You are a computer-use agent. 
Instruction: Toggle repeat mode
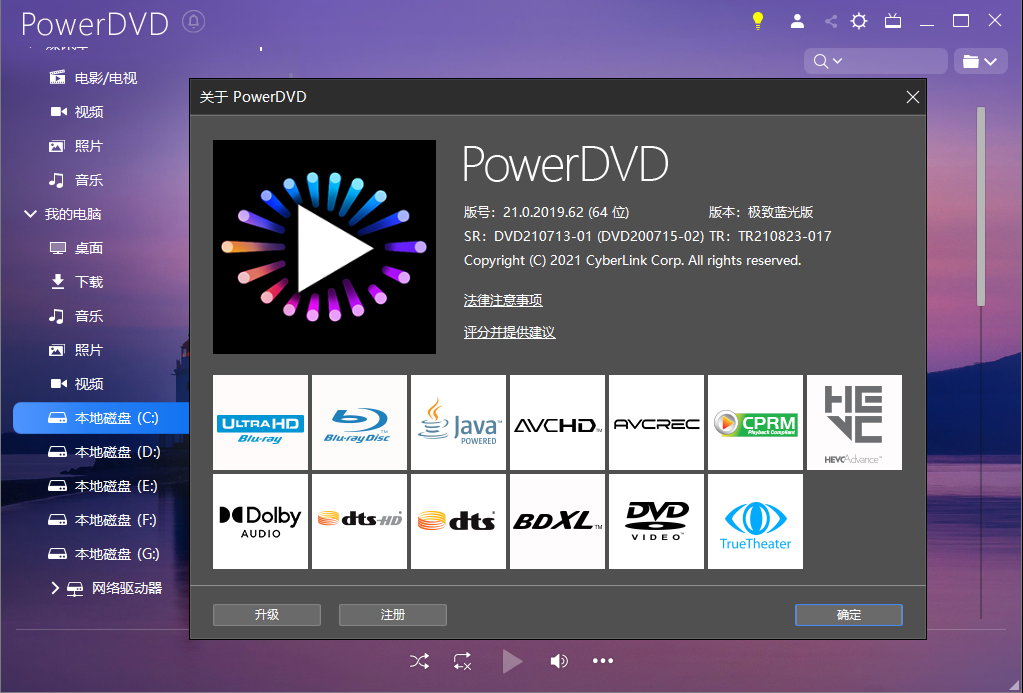(463, 661)
